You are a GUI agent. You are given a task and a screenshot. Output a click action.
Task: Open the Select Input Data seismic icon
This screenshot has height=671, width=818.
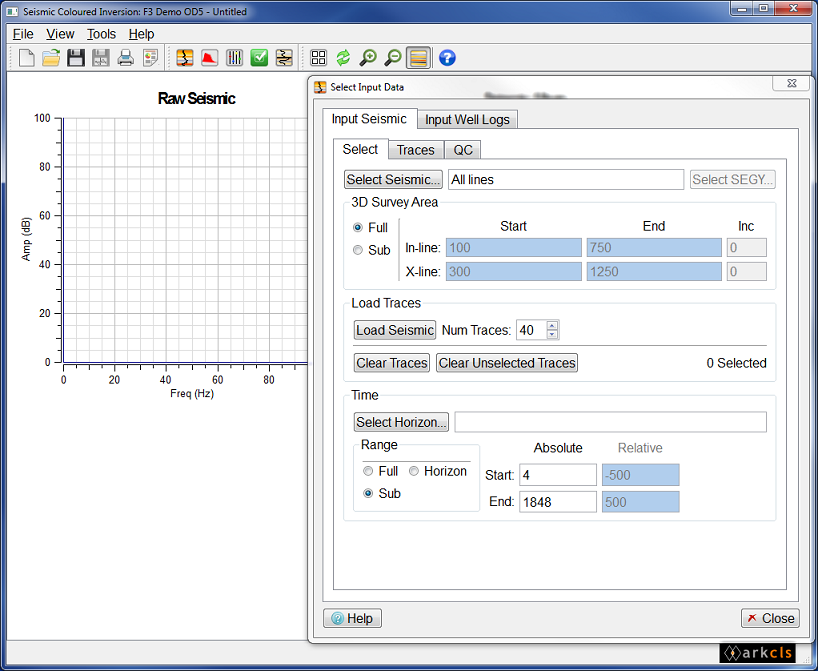pos(185,57)
